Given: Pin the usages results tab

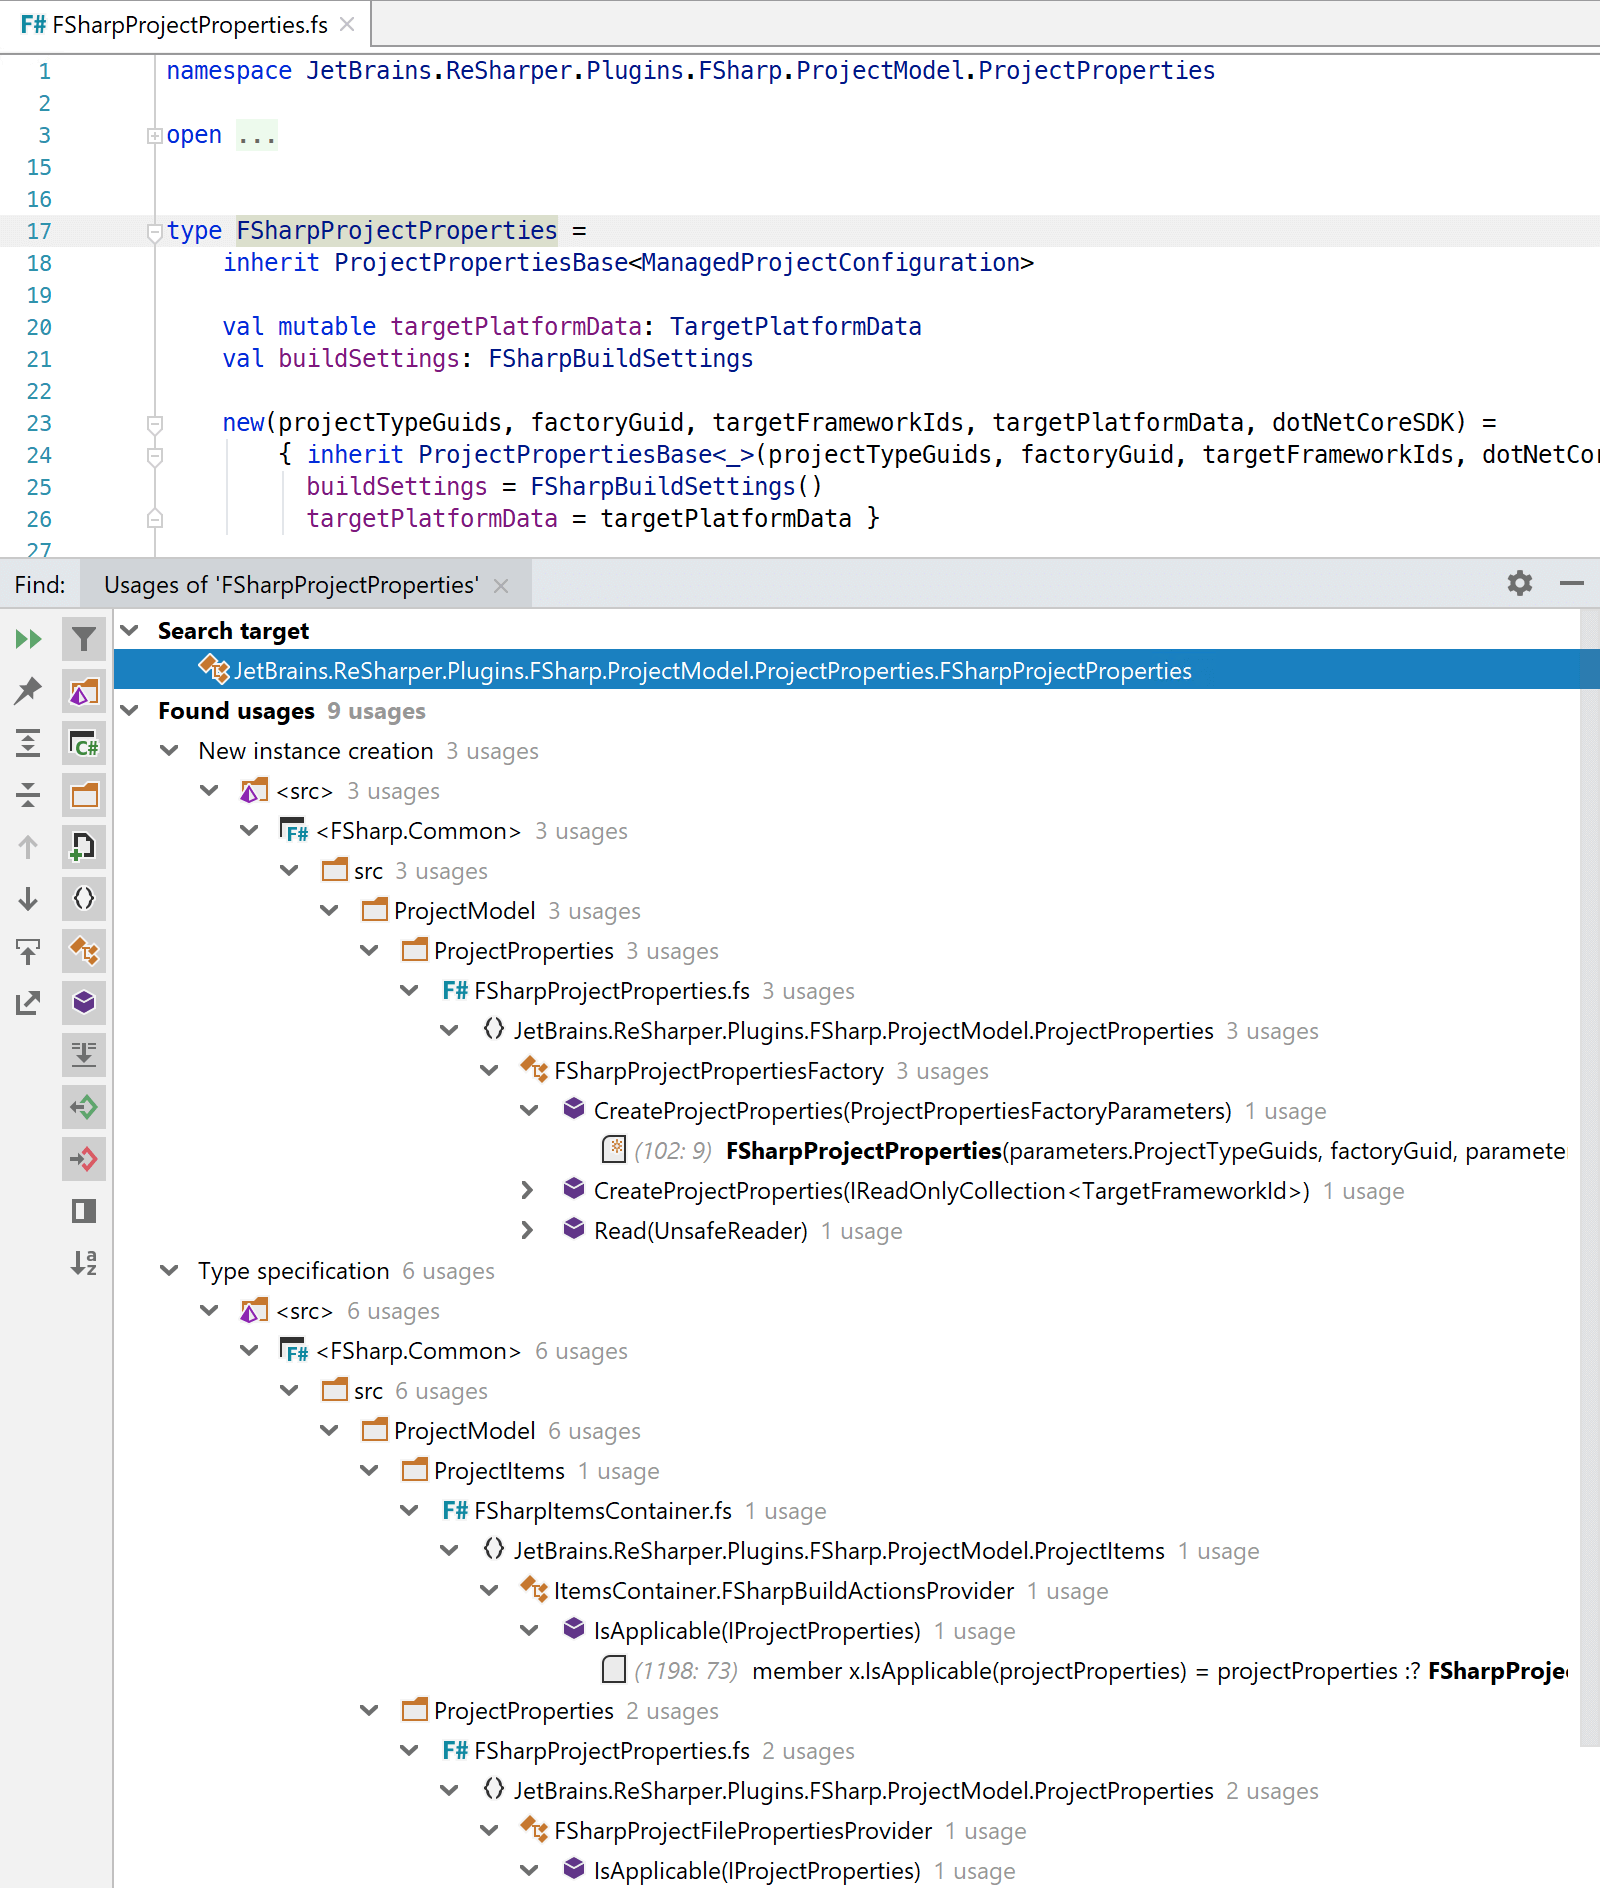Looking at the screenshot, I should click(28, 690).
